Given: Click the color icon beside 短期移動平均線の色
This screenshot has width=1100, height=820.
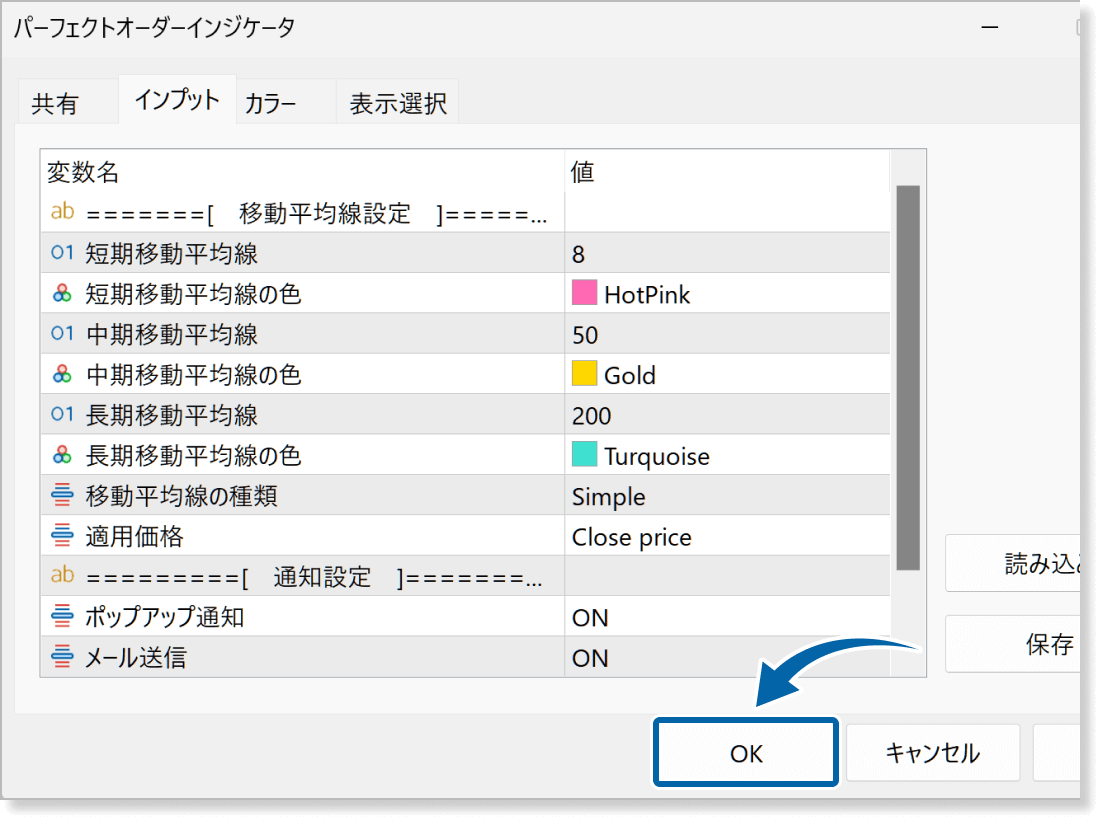Looking at the screenshot, I should [x=62, y=294].
